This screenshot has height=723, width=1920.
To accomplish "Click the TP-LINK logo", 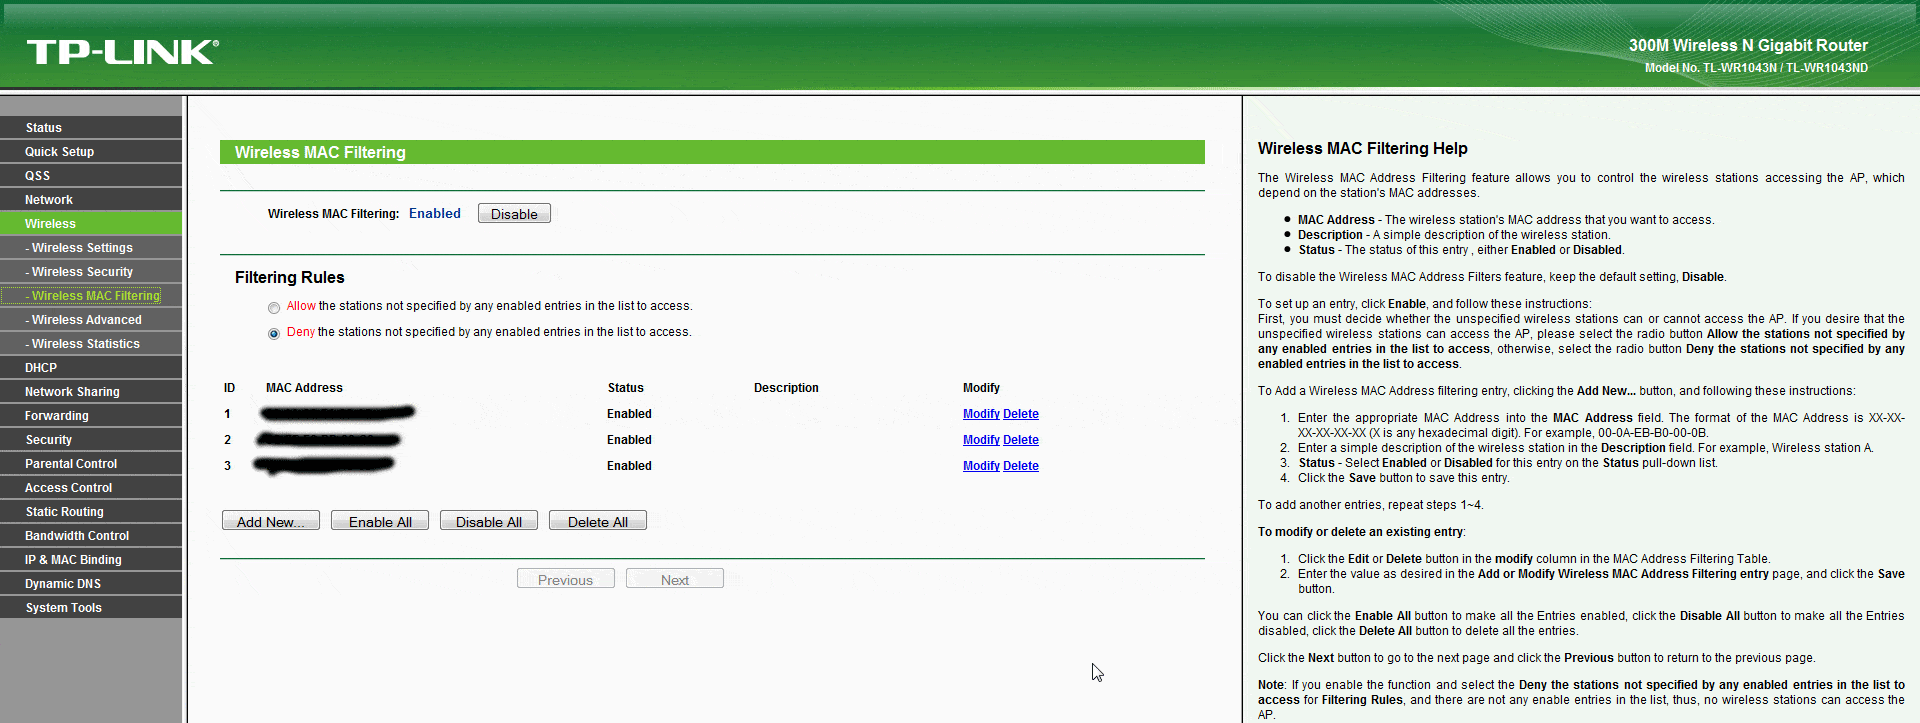I will (x=122, y=52).
